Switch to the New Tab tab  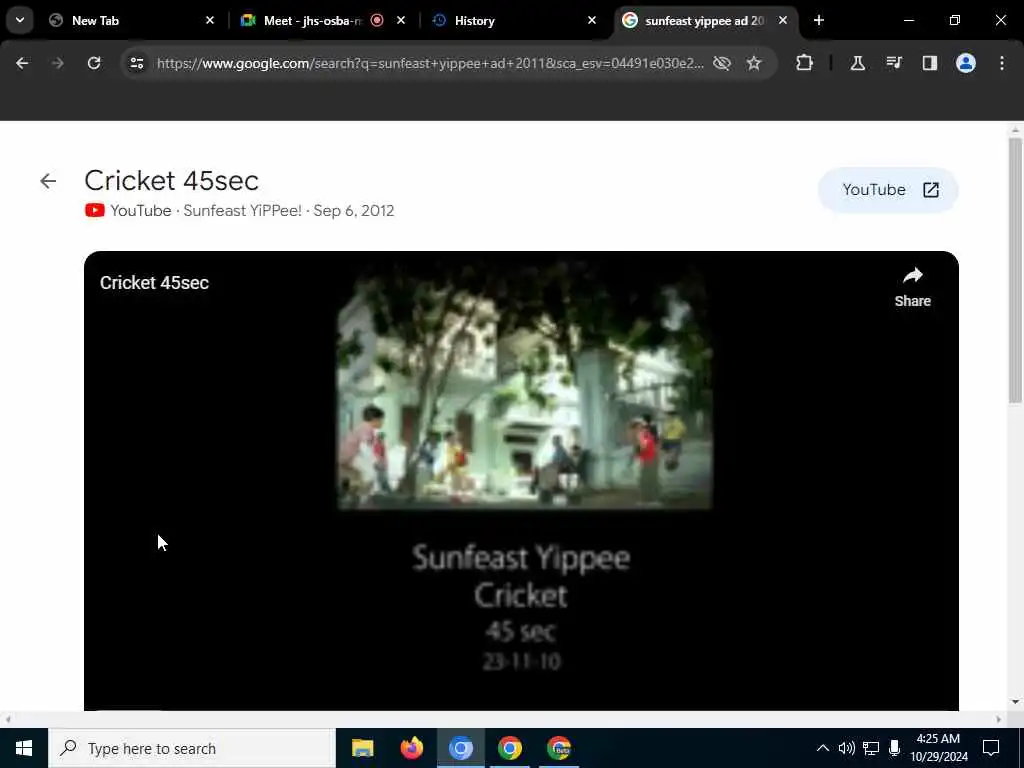pyautogui.click(x=133, y=20)
